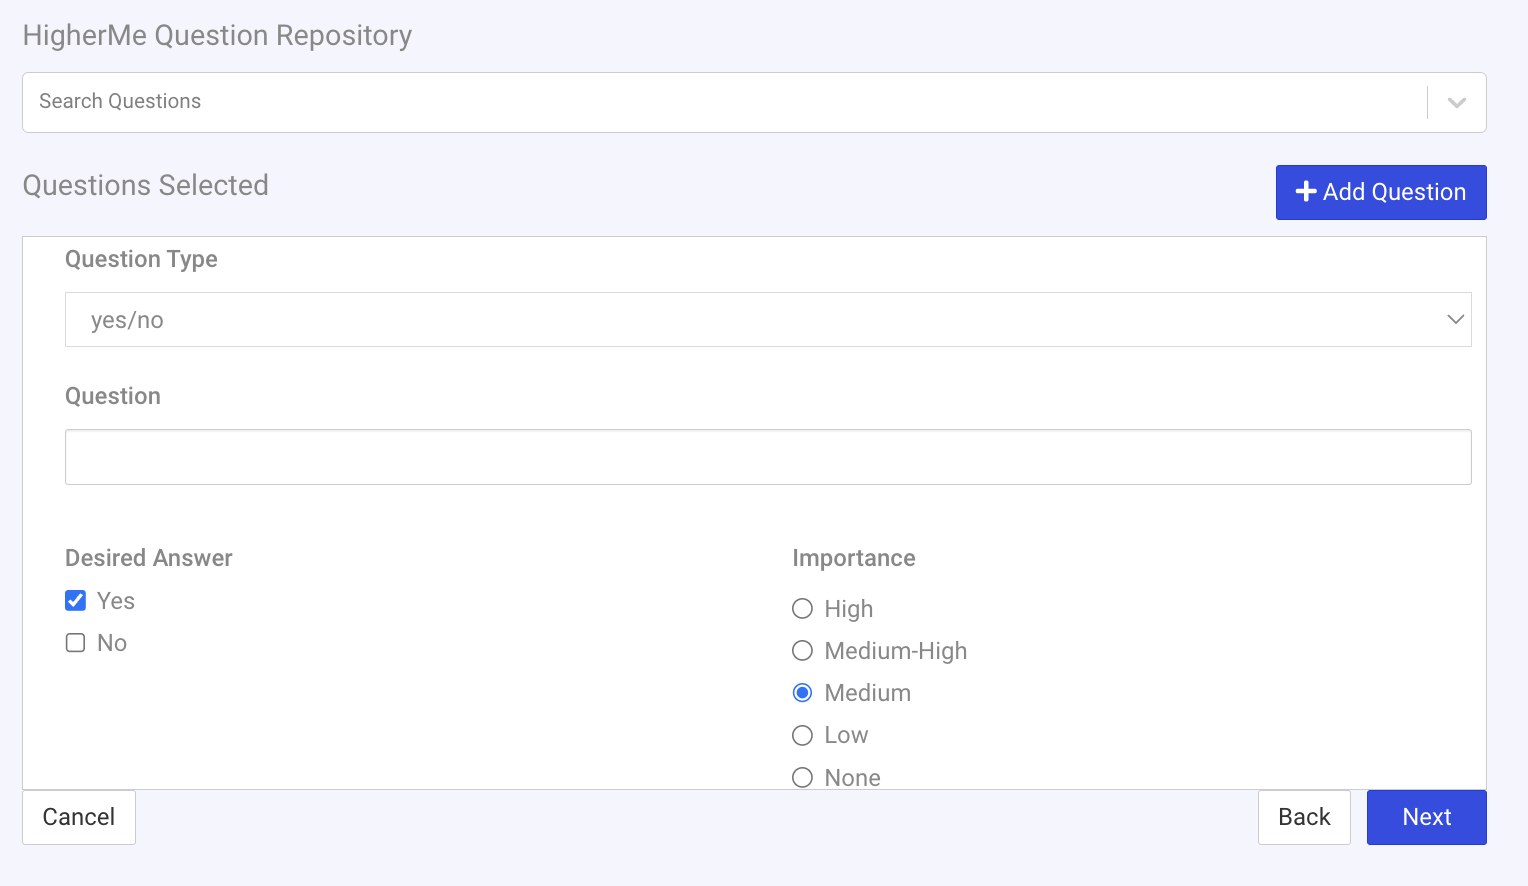Click Add Question to create a question

click(1380, 192)
